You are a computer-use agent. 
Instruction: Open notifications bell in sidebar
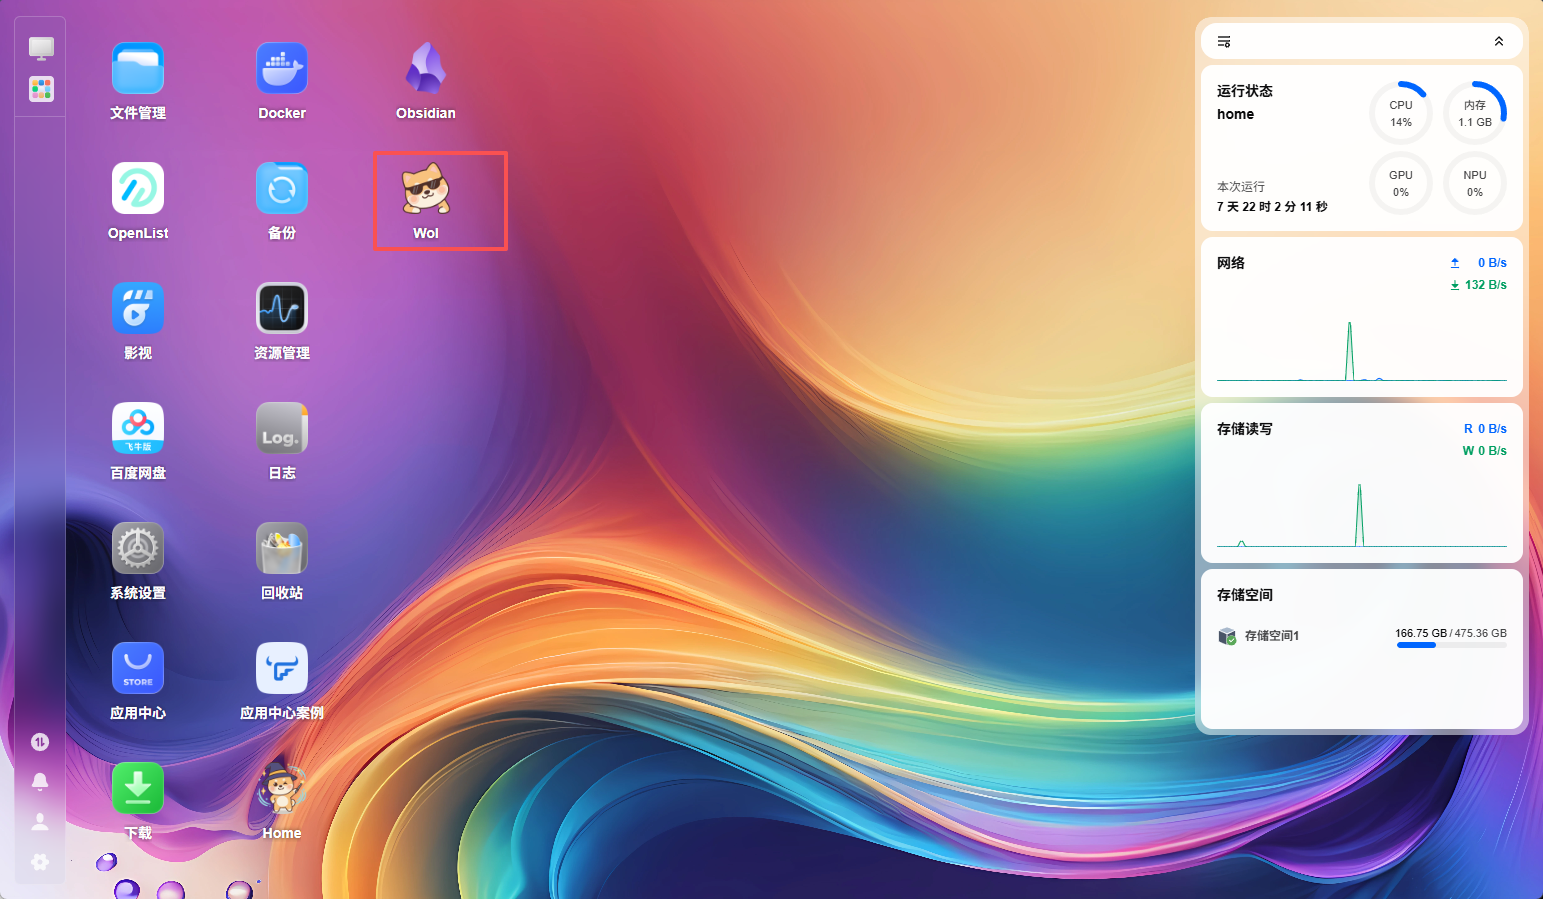pos(40,782)
